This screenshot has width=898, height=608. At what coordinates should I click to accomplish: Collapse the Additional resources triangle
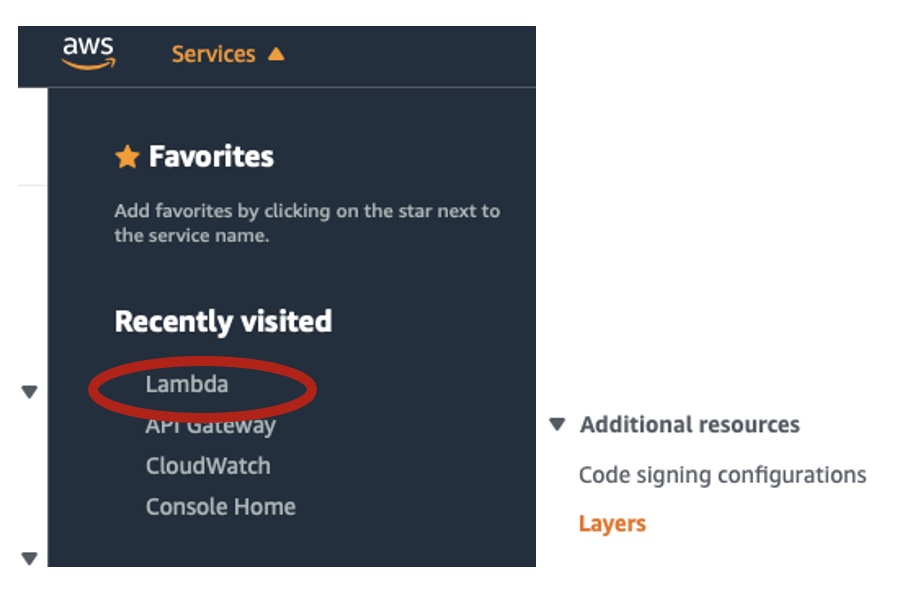(x=557, y=425)
